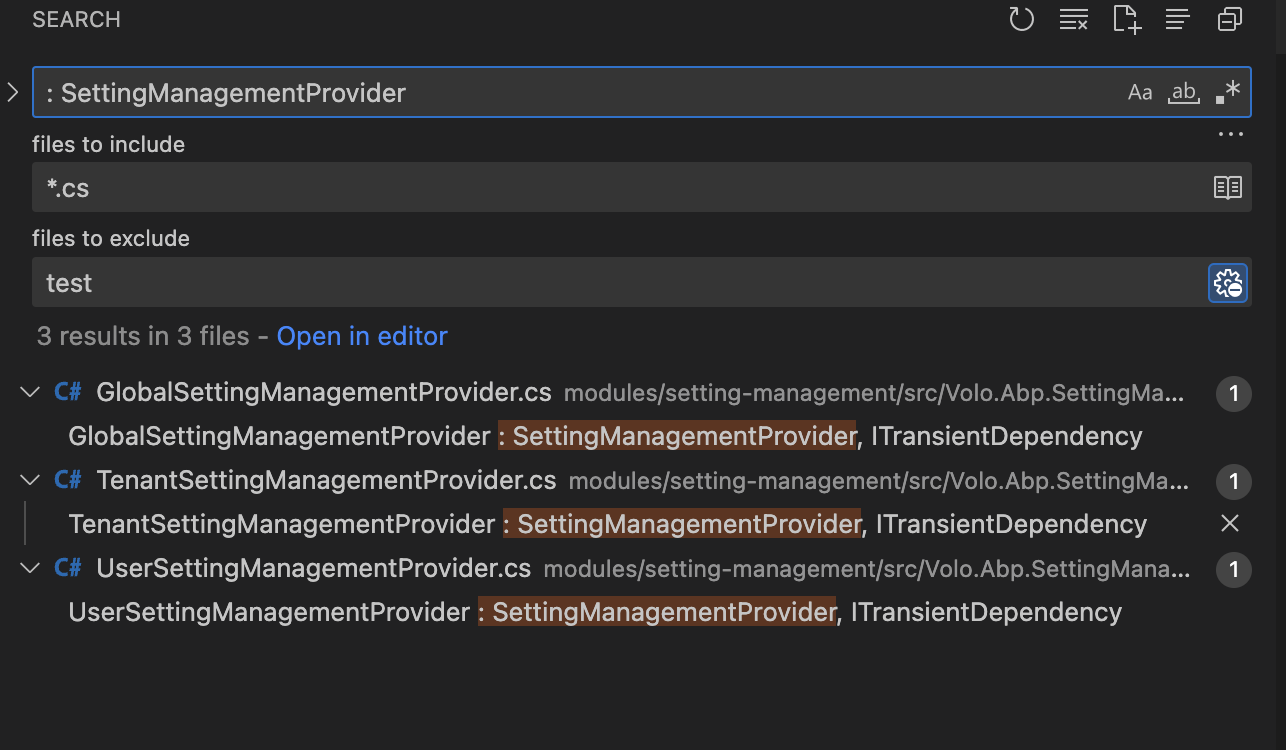Click the Open in editor link

[362, 337]
